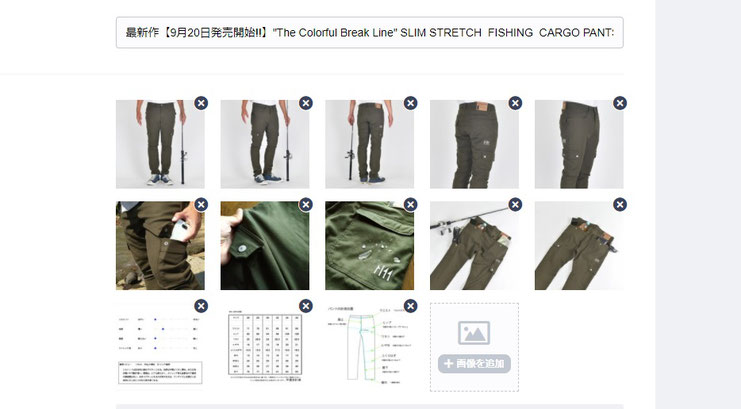Click the 画像を追加 add image button
The height and width of the screenshot is (409, 741).
(474, 364)
